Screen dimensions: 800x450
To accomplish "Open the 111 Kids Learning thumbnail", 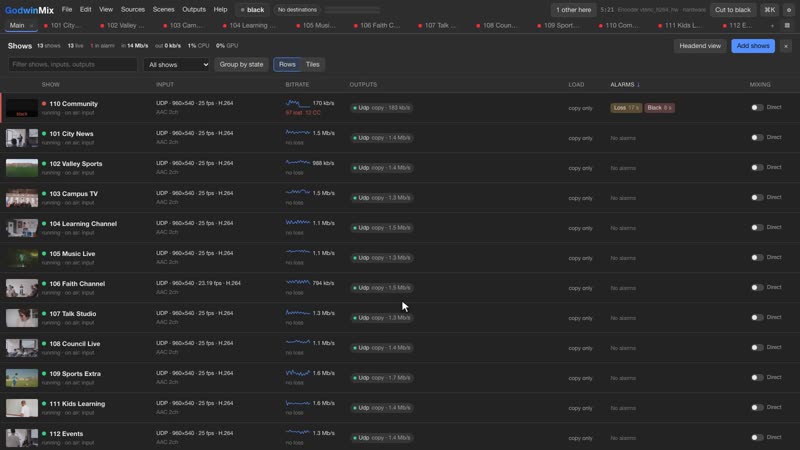I will tap(22, 408).
